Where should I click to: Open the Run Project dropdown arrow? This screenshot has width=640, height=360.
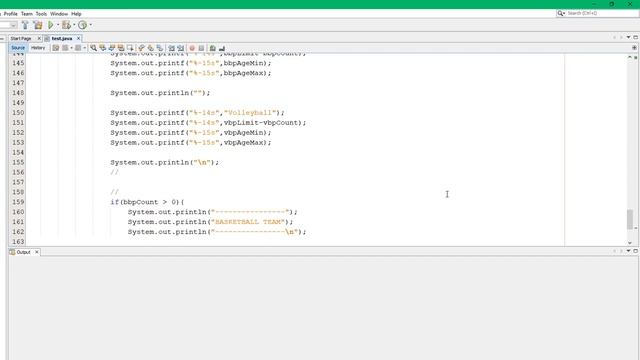[x=58, y=25]
